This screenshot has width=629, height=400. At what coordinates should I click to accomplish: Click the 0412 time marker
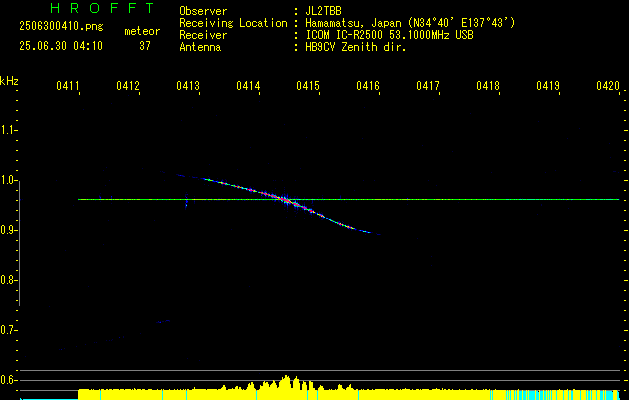[128, 85]
